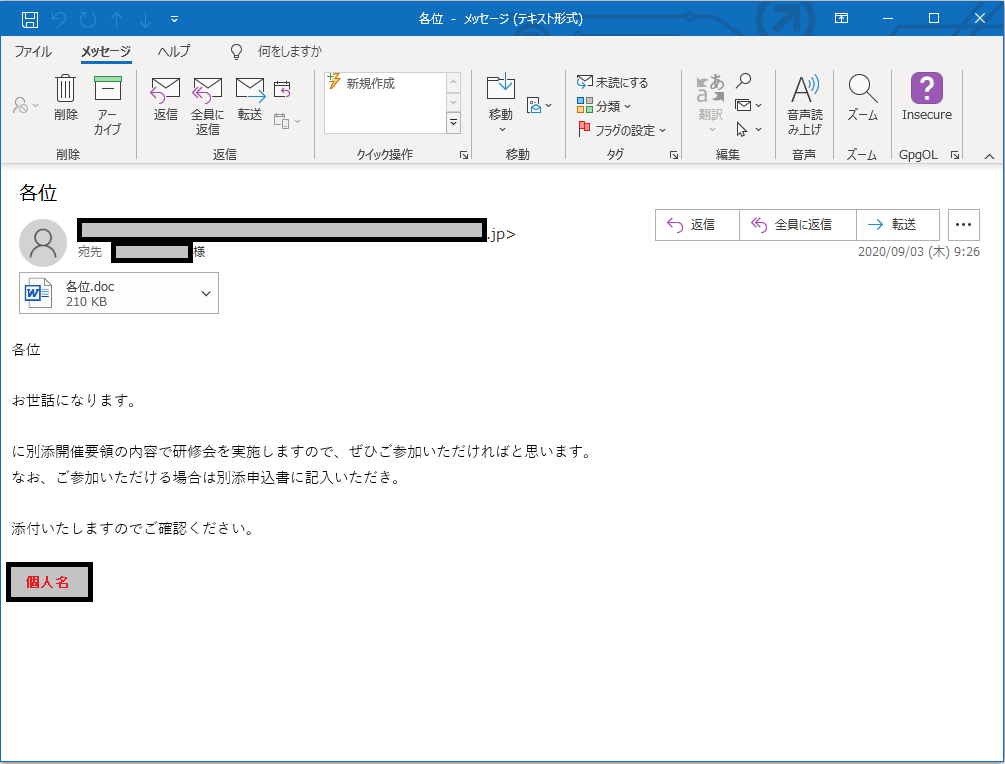Click the body text お世話になります。
This screenshot has width=1005, height=764.
pyautogui.click(x=75, y=401)
